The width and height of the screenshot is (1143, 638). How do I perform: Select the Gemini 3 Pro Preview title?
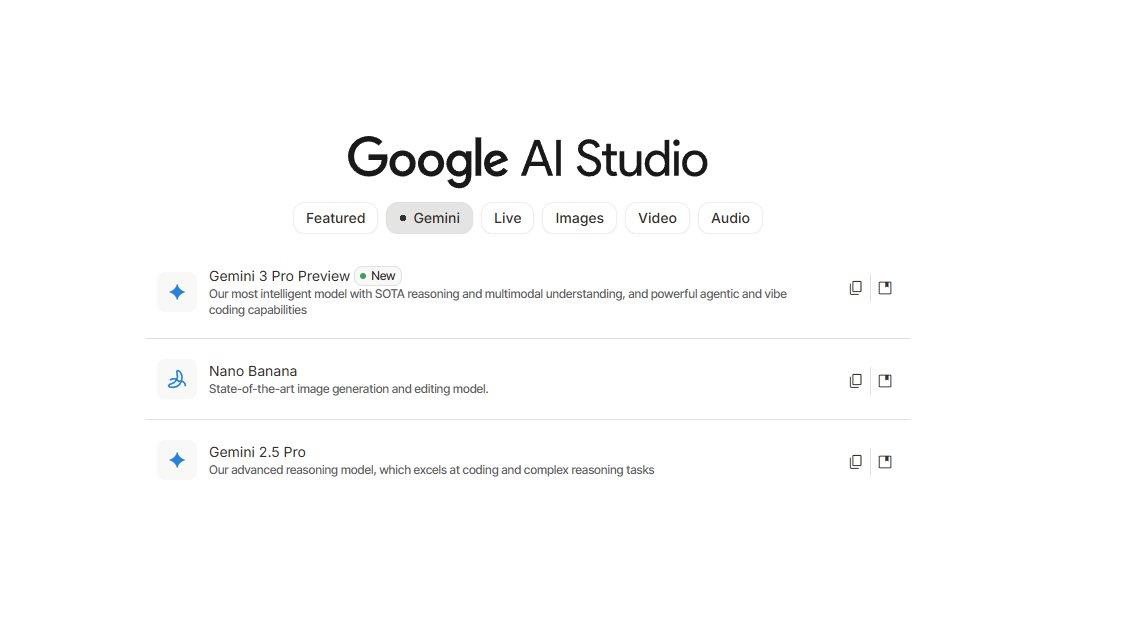coord(279,276)
